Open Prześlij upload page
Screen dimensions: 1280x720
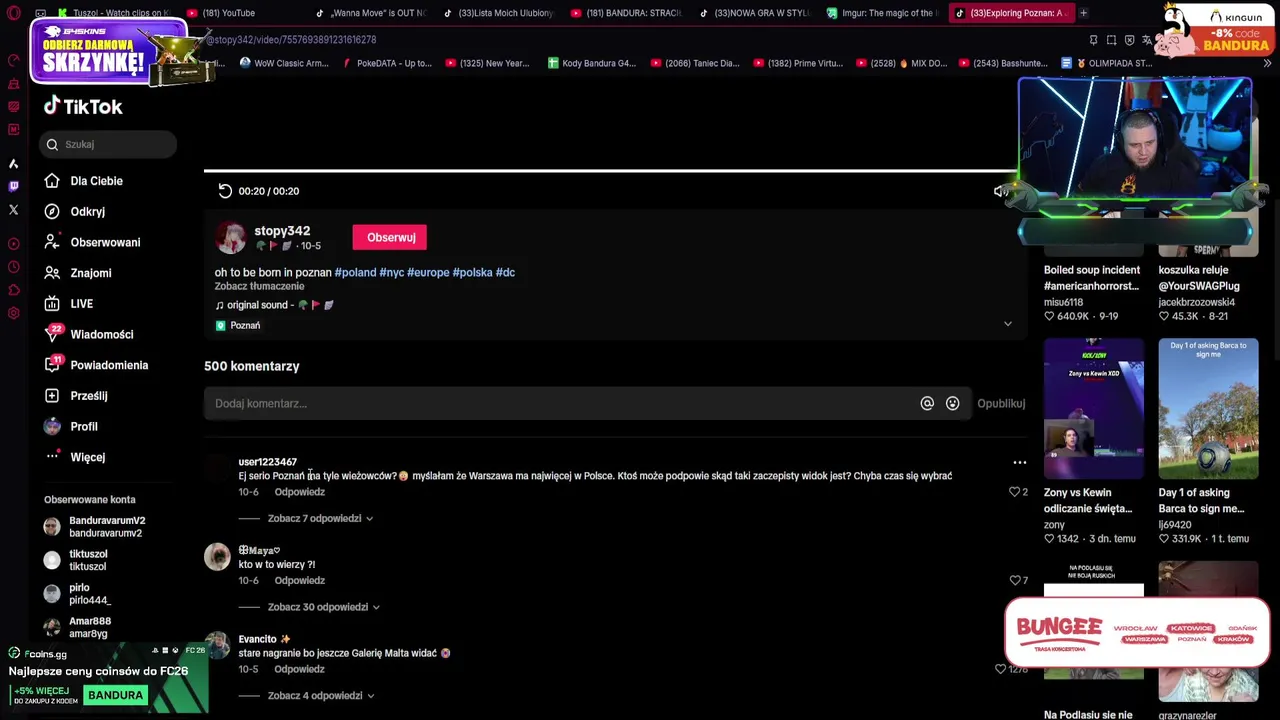pos(88,396)
